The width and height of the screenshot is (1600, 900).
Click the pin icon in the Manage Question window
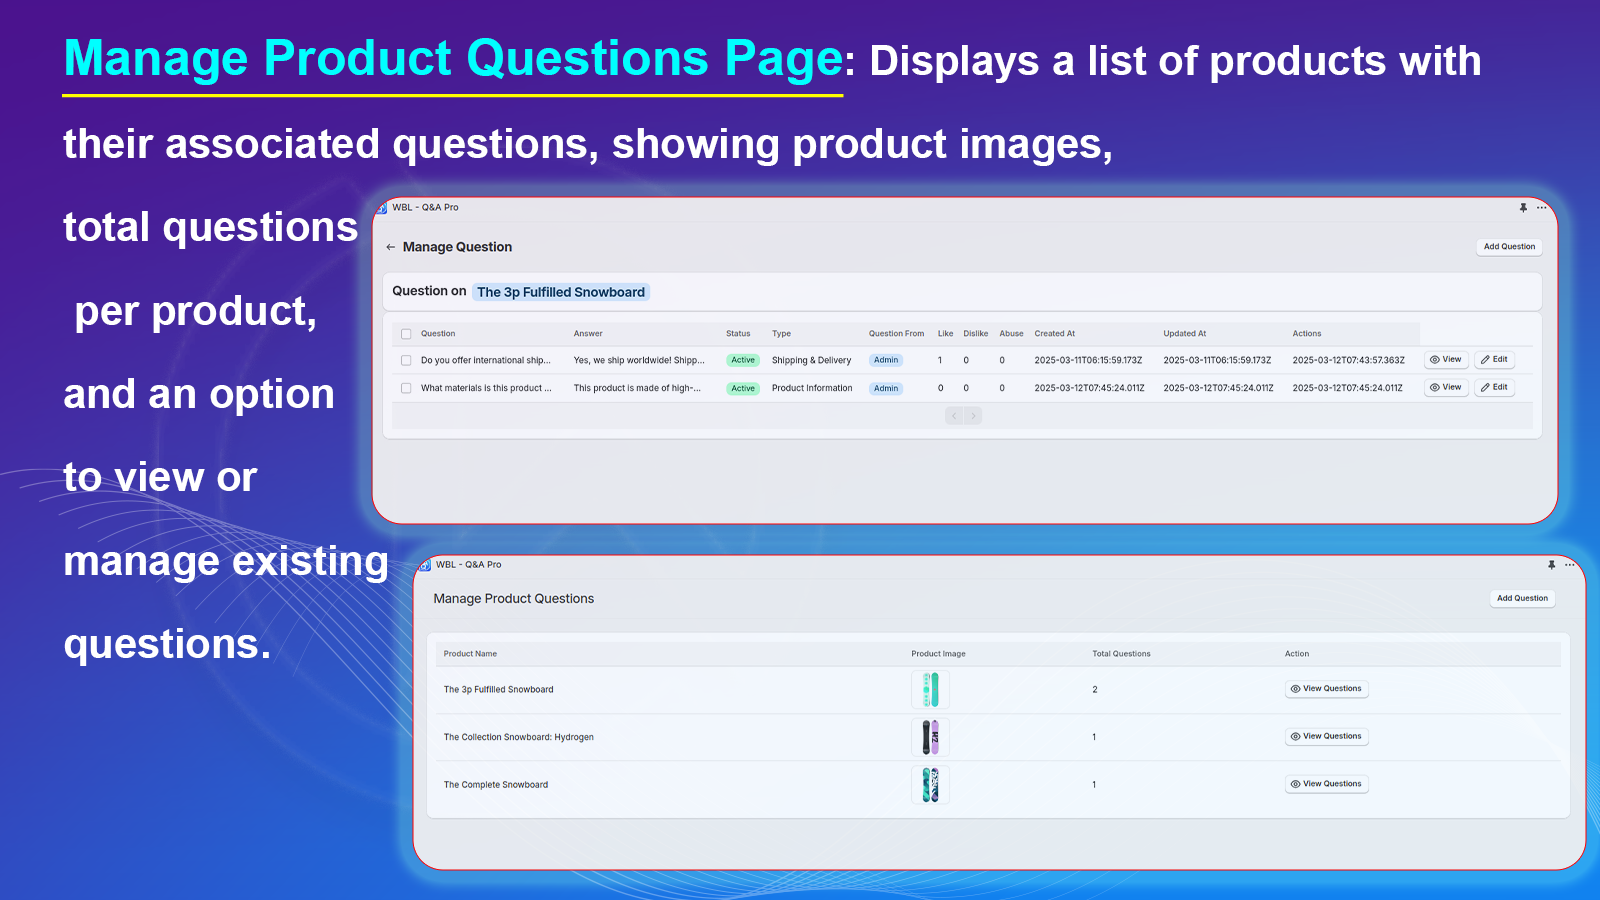1523,208
